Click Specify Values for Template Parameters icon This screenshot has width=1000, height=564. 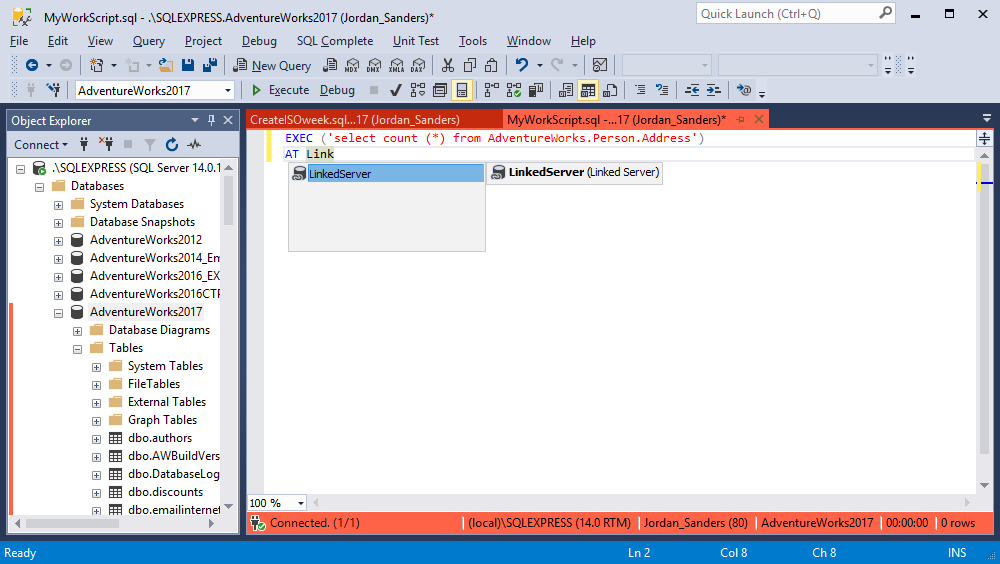point(744,90)
